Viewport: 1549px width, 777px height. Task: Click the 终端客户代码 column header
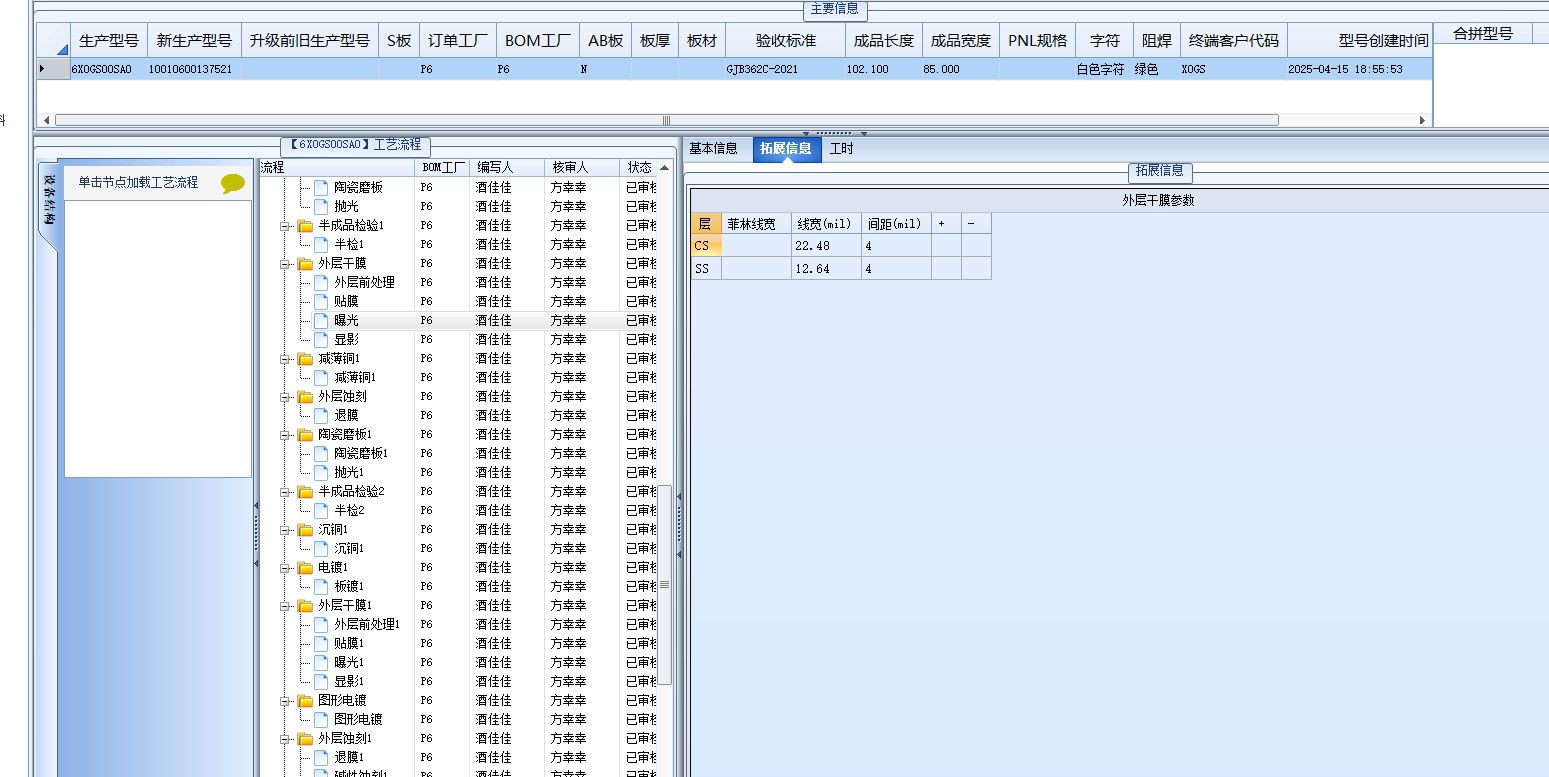[1234, 41]
